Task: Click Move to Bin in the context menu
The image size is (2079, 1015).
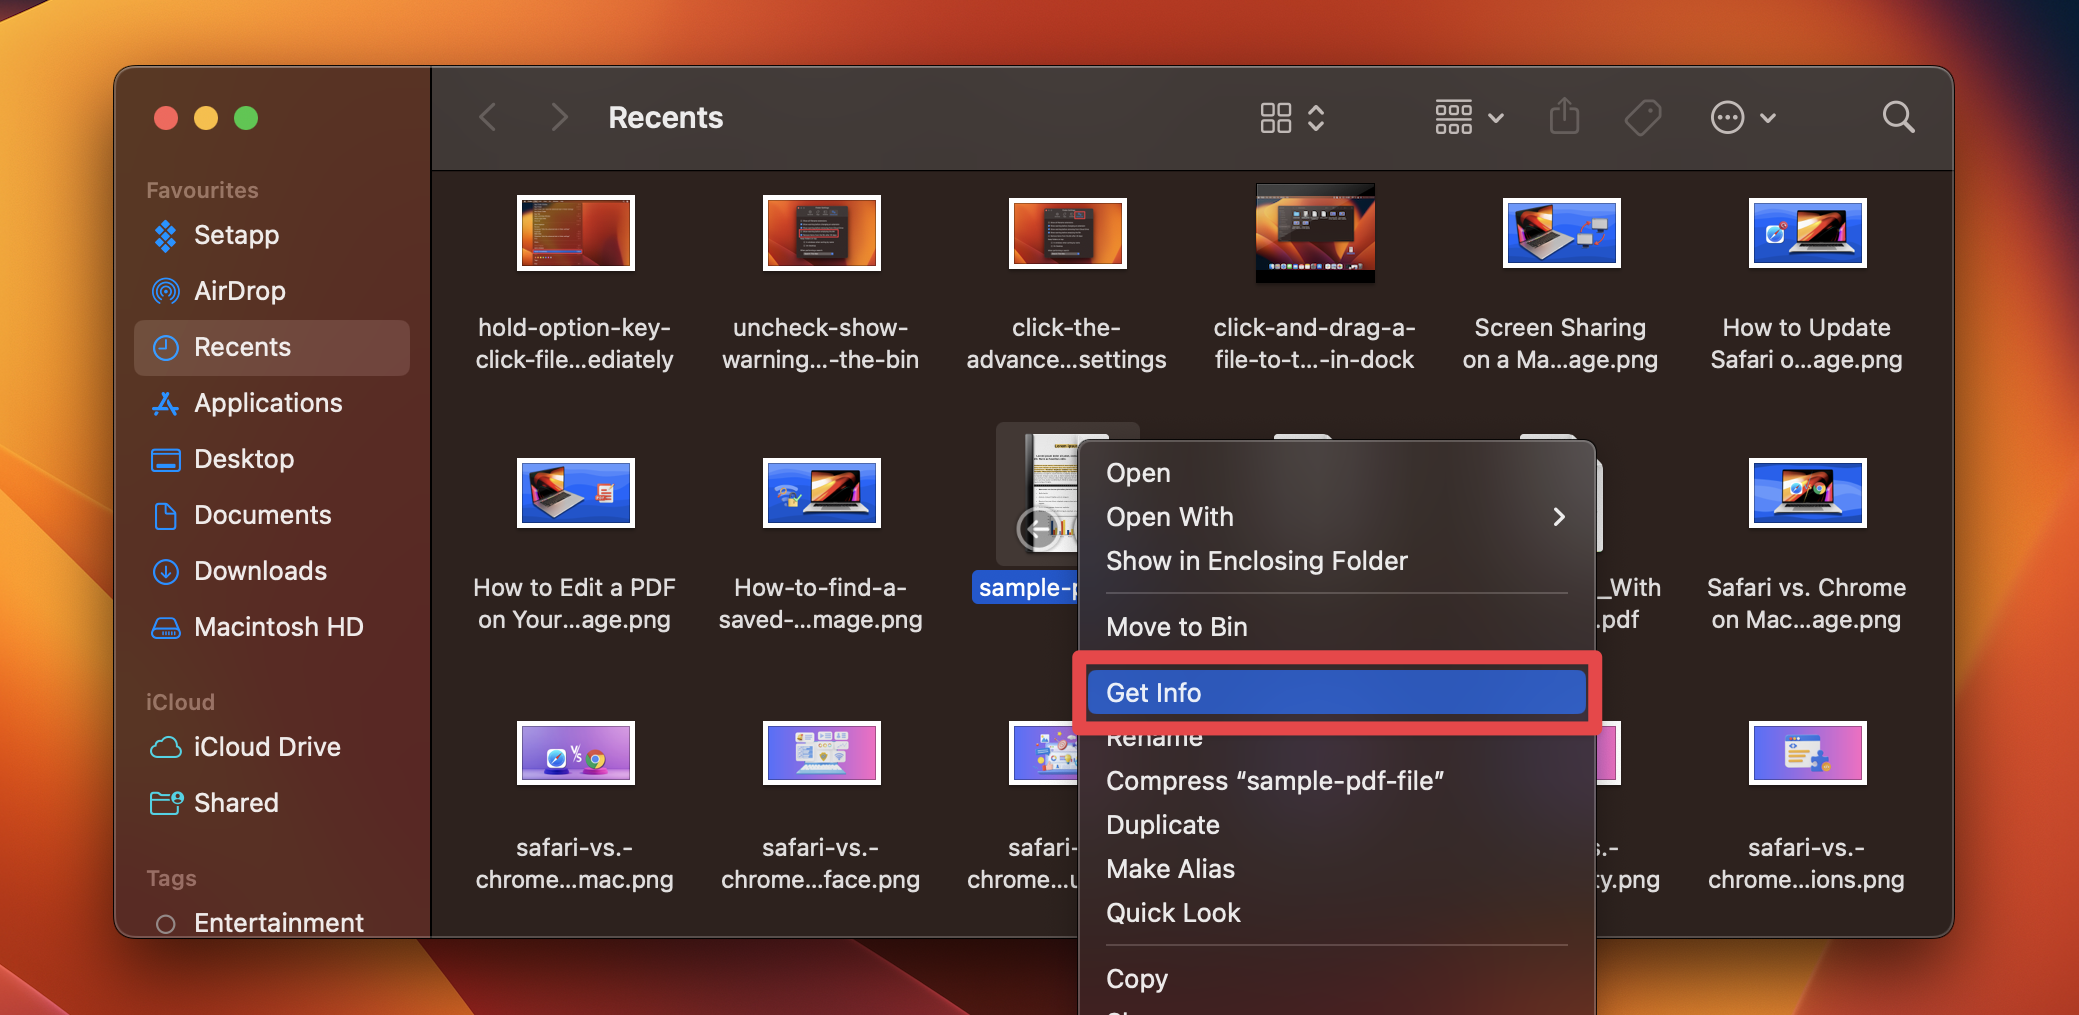Action: click(1176, 627)
